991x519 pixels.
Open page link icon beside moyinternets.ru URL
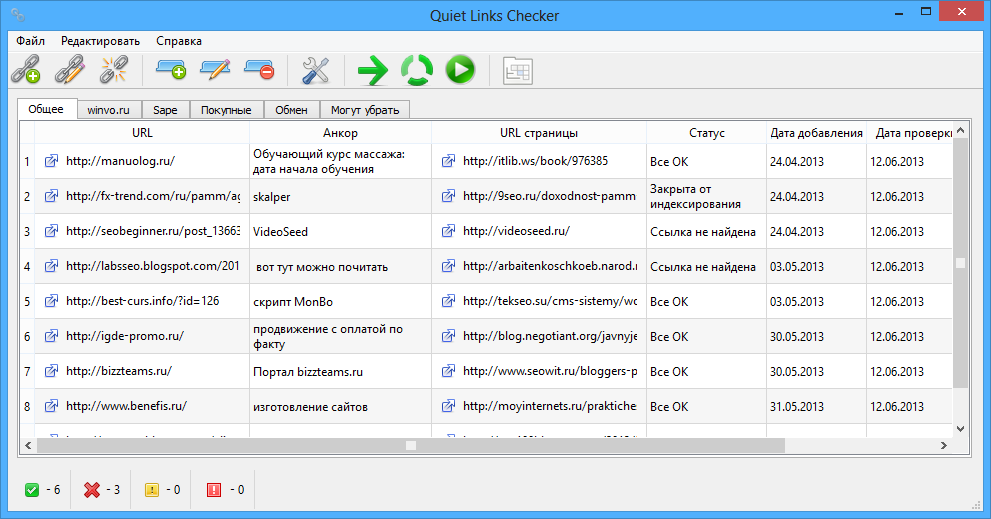pyautogui.click(x=448, y=406)
